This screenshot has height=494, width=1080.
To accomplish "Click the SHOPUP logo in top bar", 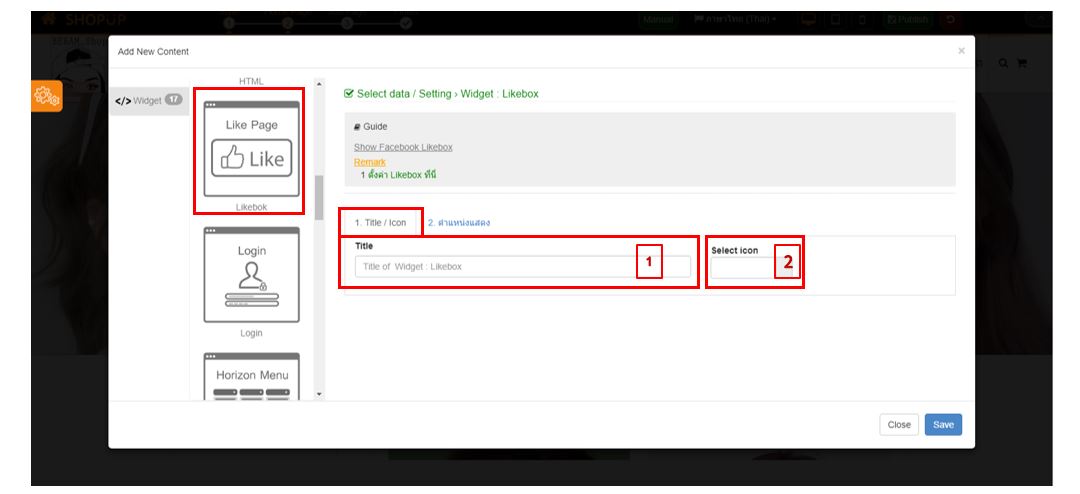I will 84,20.
